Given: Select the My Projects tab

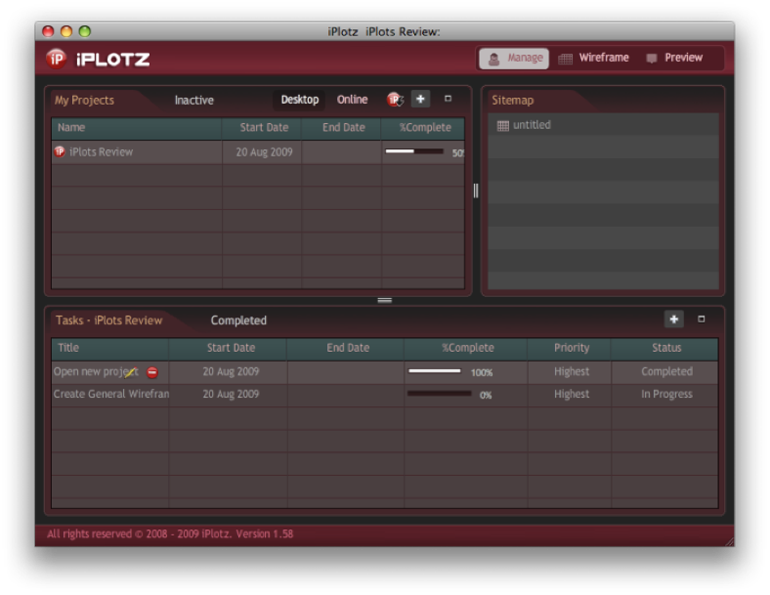Looking at the screenshot, I should coord(84,100).
